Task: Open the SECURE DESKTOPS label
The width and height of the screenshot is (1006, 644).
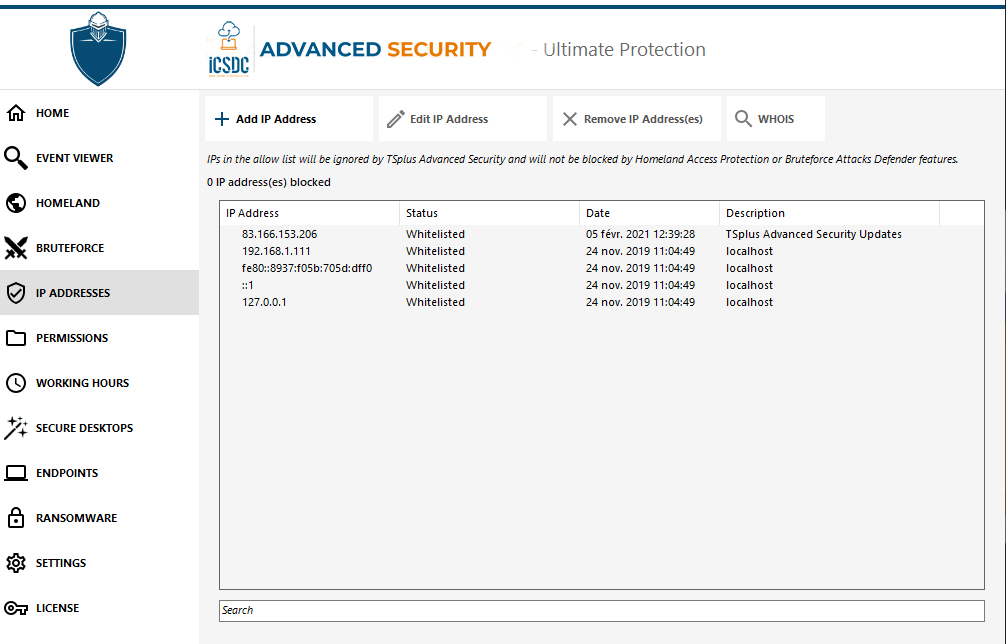Action: (x=85, y=428)
